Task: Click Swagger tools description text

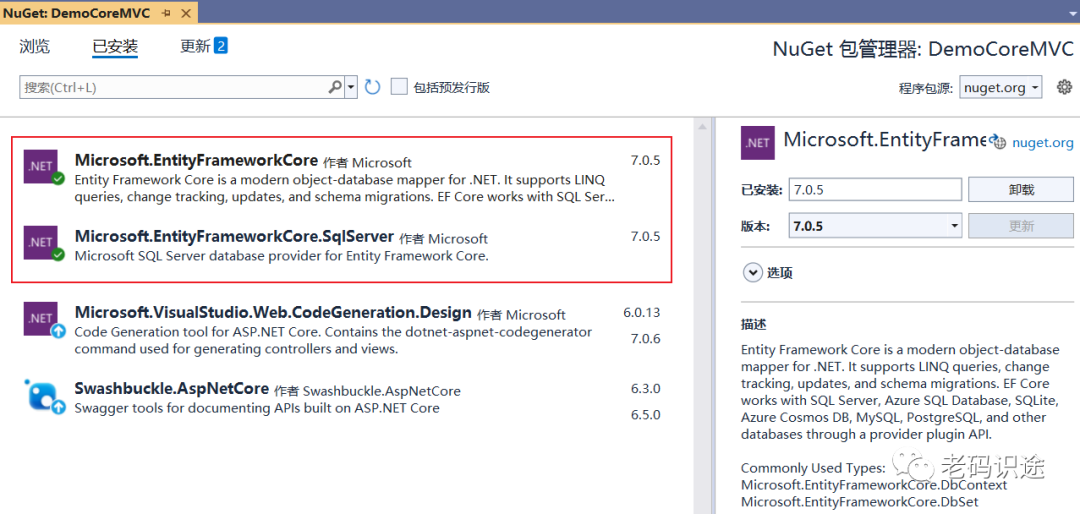Action: [x=257, y=408]
